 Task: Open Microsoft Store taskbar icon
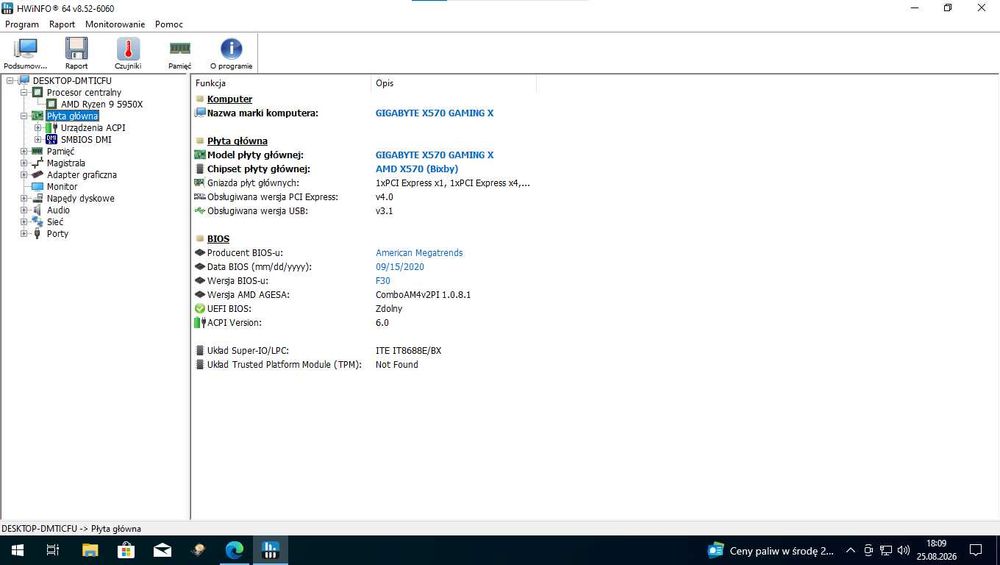[126, 550]
